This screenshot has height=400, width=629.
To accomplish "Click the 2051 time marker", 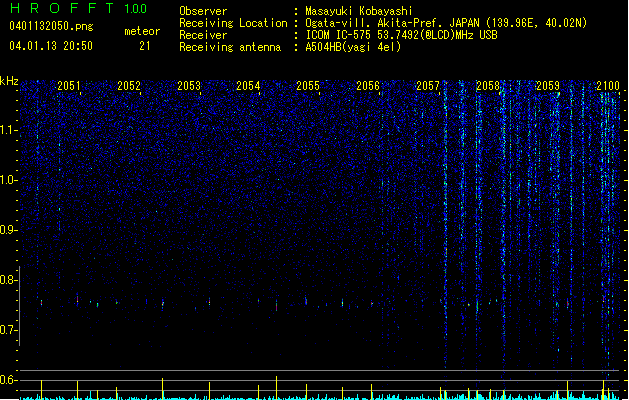I will 69,86.
